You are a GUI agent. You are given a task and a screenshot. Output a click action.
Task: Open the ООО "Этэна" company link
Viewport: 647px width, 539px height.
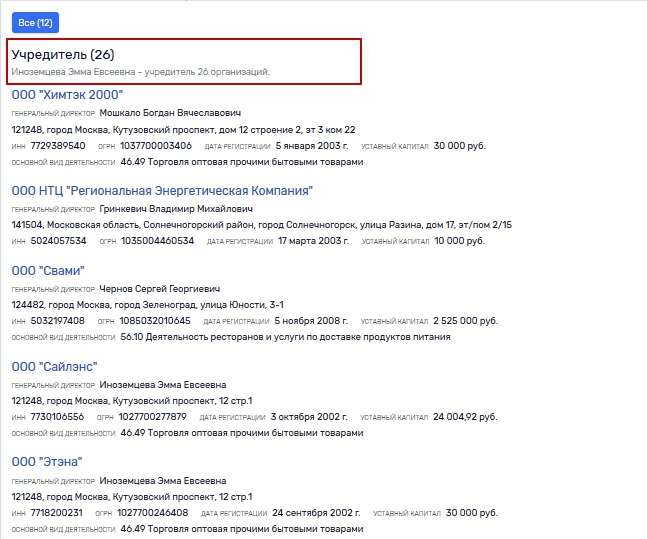pos(47,462)
